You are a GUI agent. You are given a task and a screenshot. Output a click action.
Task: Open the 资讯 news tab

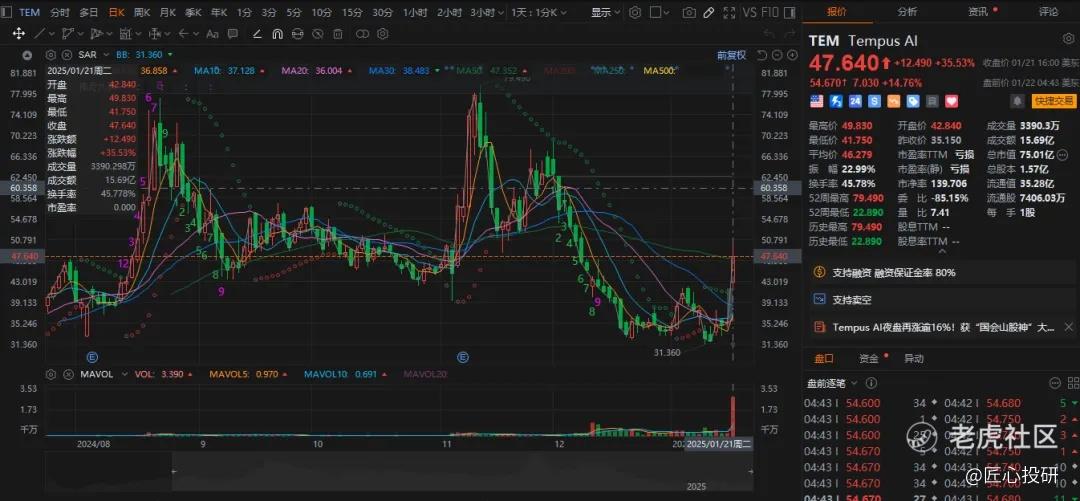click(977, 11)
